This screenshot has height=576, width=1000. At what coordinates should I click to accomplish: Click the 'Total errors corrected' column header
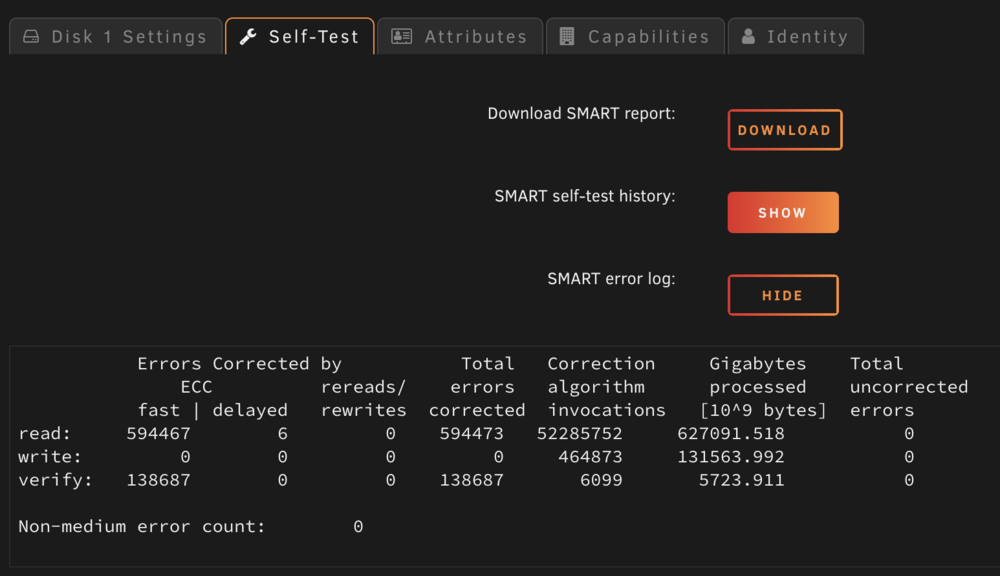click(x=477, y=387)
